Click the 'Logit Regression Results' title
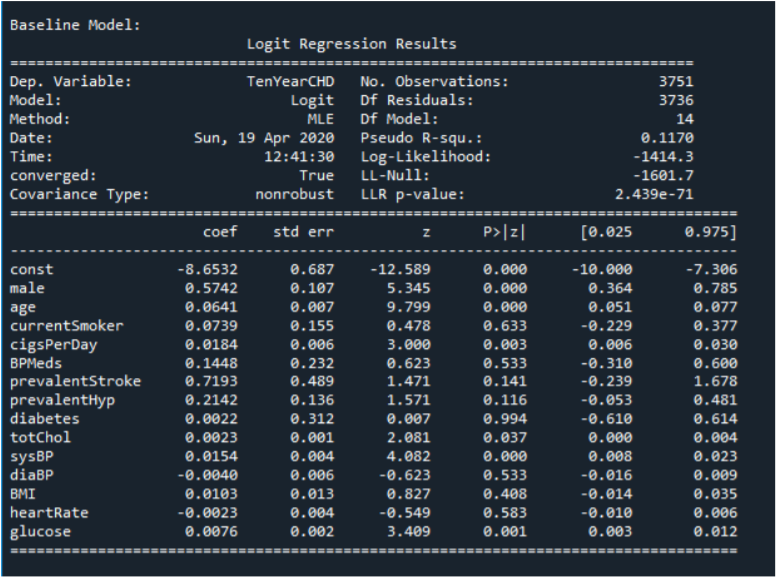The height and width of the screenshot is (578, 777). 351,44
